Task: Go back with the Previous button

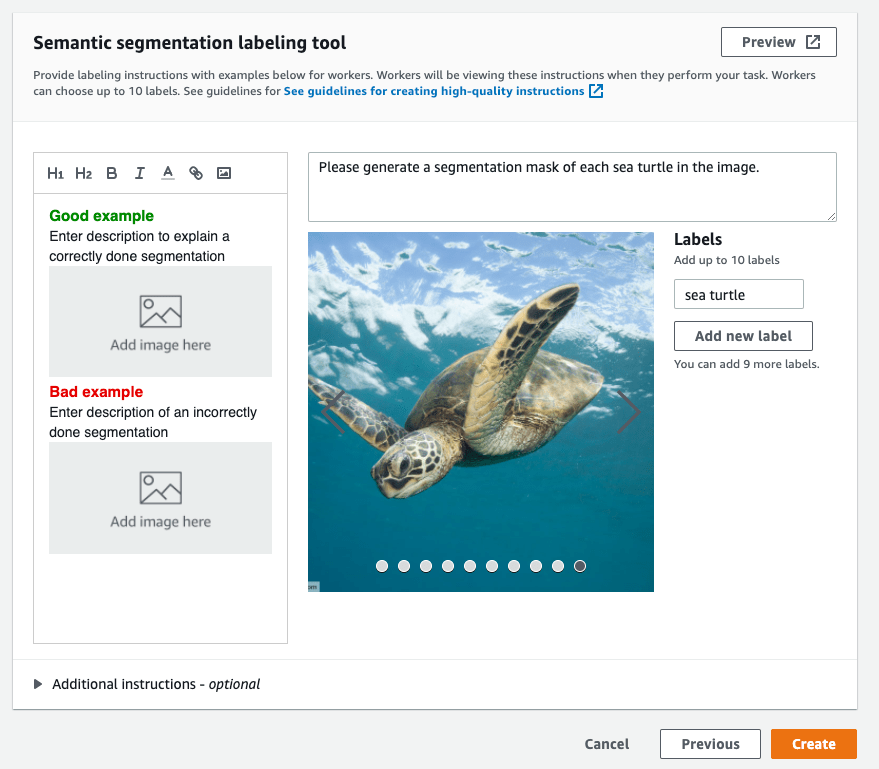Action: point(710,744)
